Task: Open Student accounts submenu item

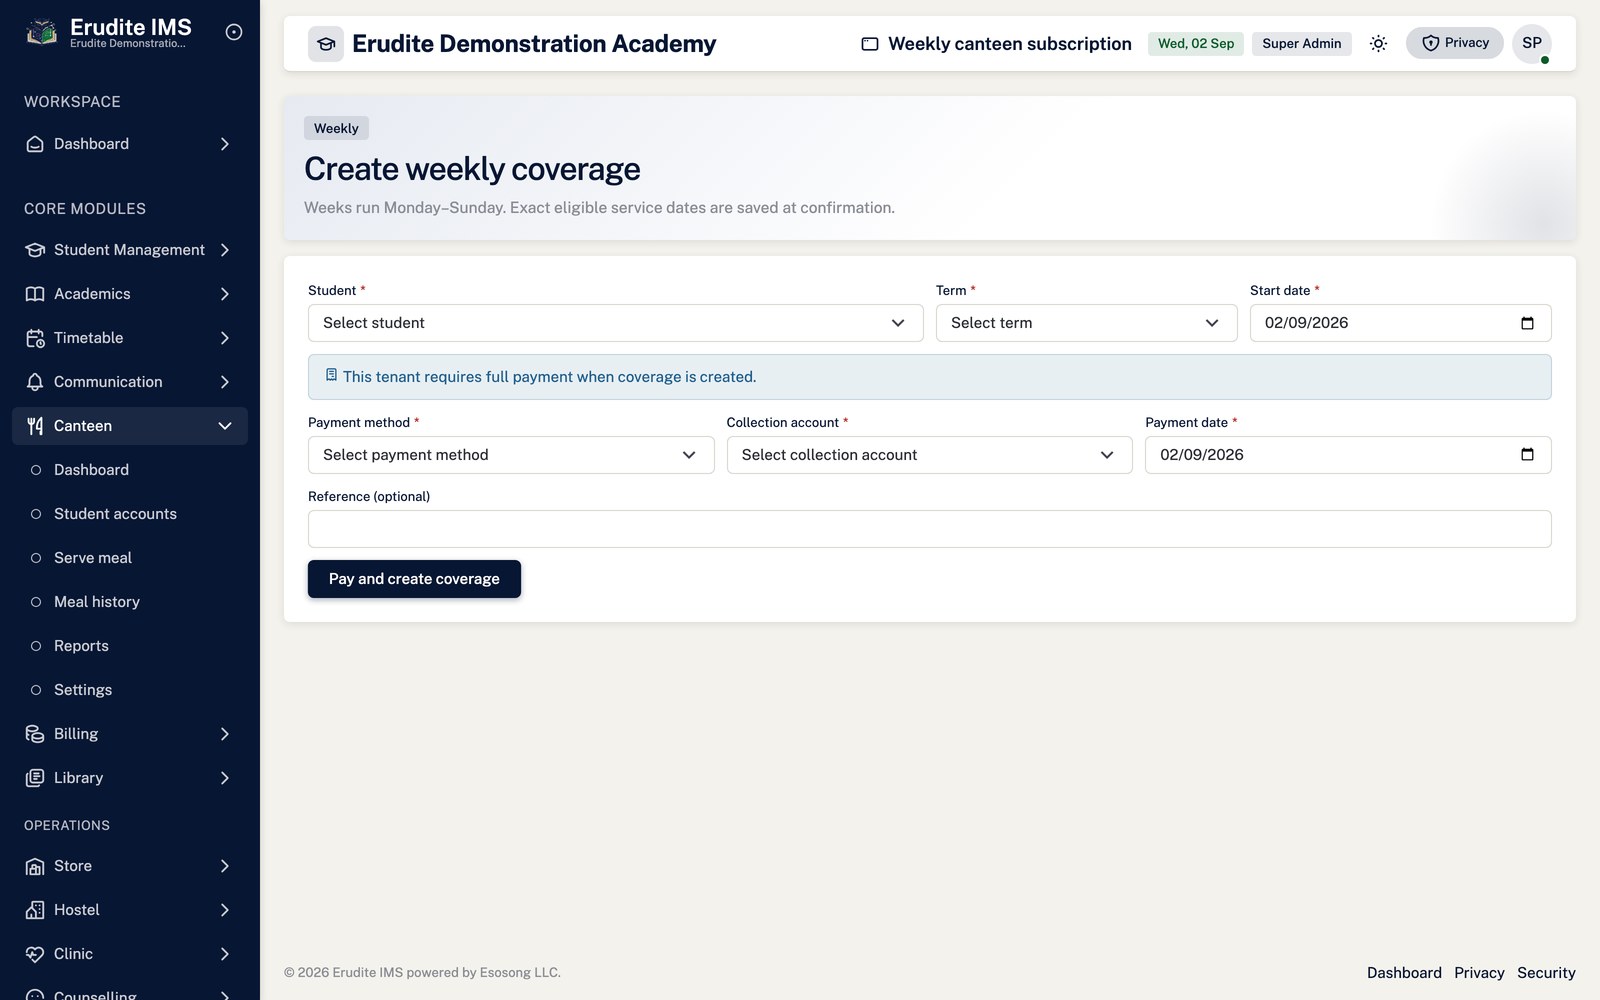Action: coord(130,514)
